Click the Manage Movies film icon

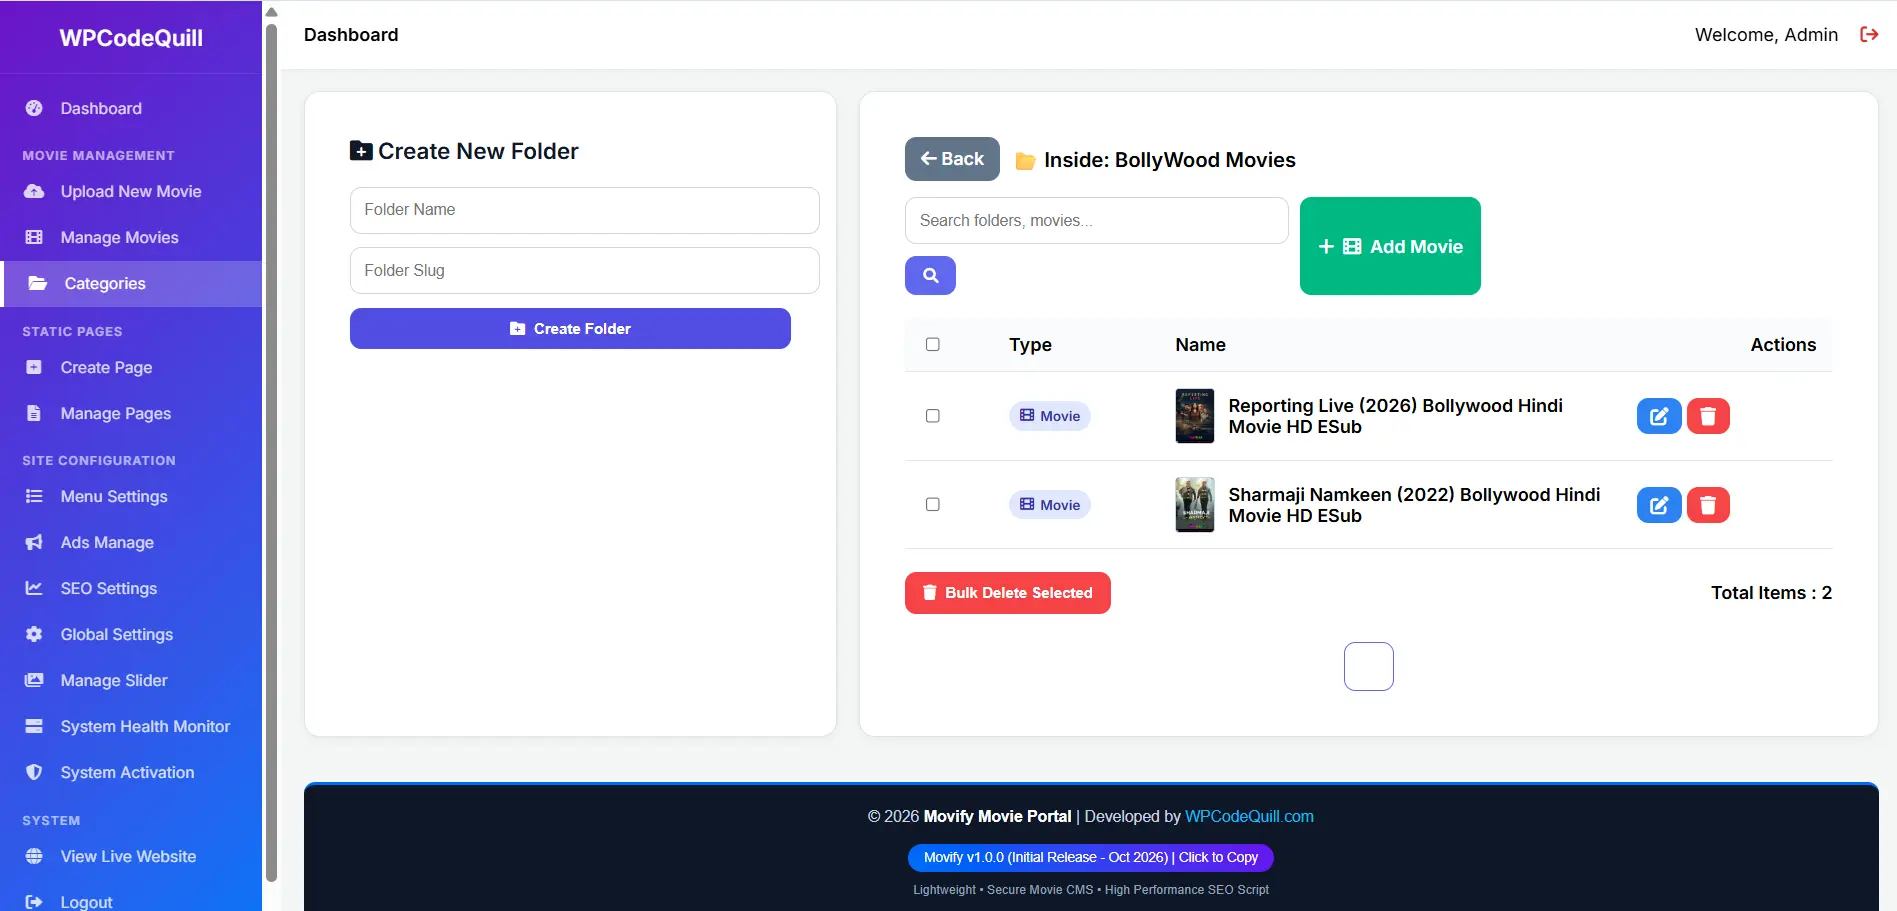(x=34, y=237)
